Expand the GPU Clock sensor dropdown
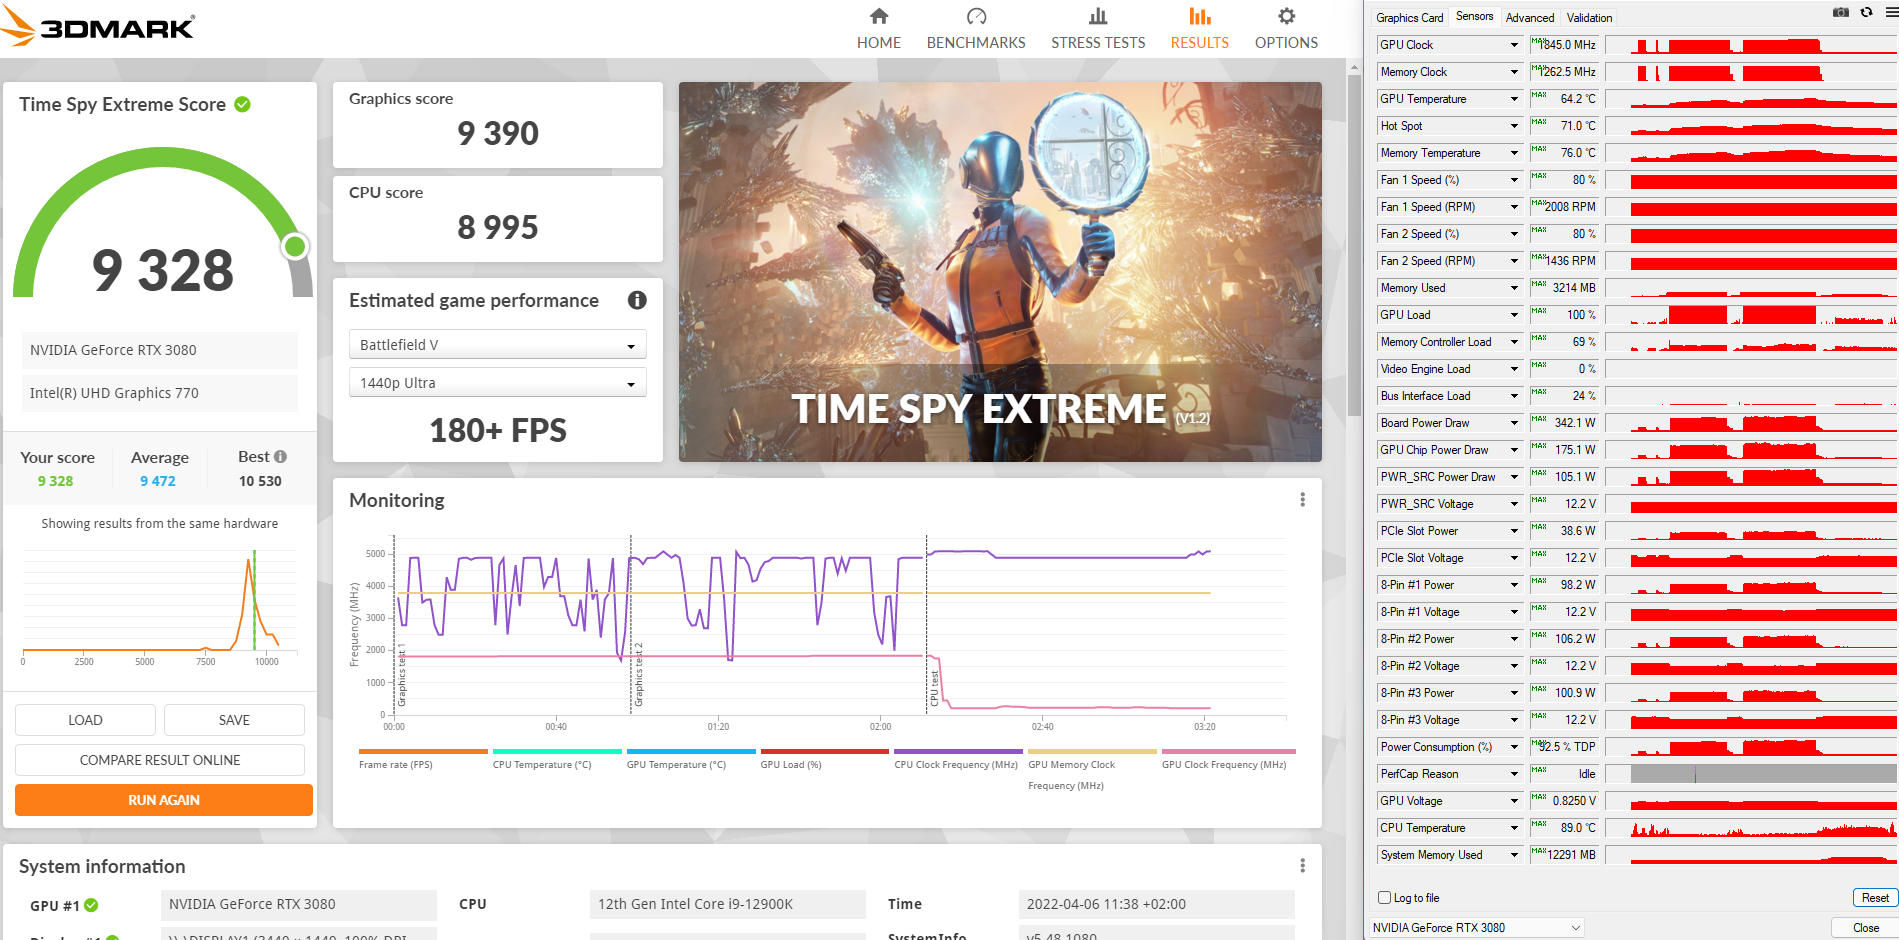 click(x=1514, y=45)
